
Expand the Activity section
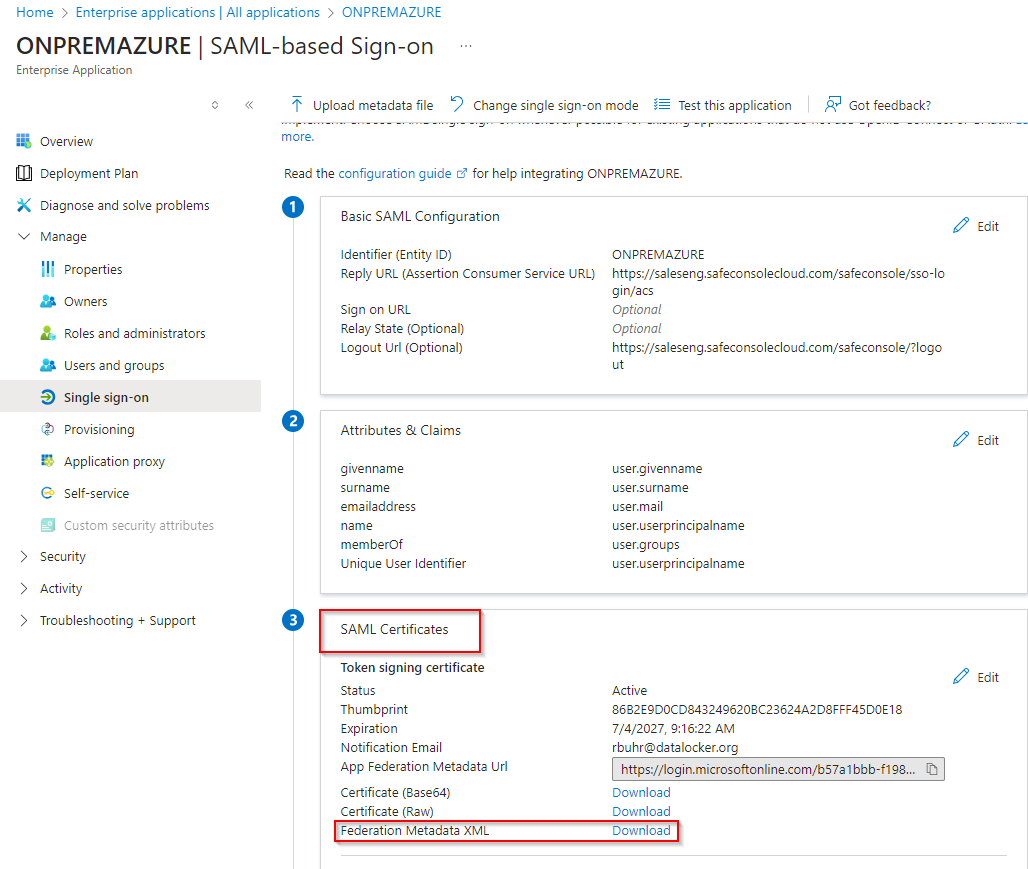point(24,588)
